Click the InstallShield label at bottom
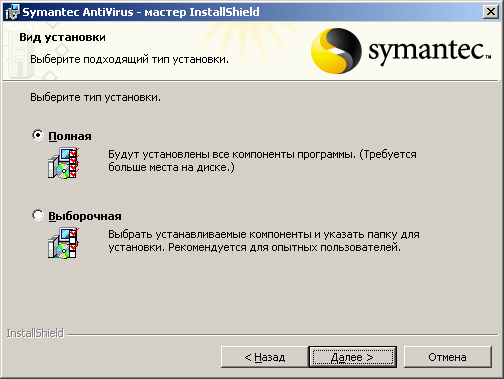Image resolution: width=504 pixels, height=379 pixels. [35, 333]
